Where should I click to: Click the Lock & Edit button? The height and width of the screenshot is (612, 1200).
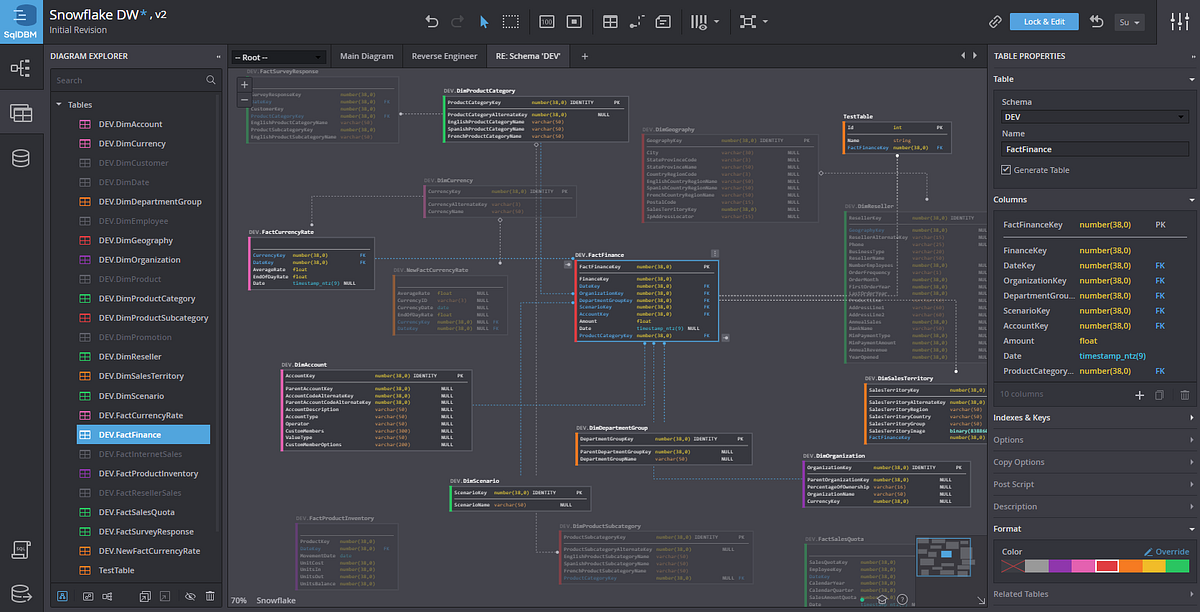[1044, 21]
